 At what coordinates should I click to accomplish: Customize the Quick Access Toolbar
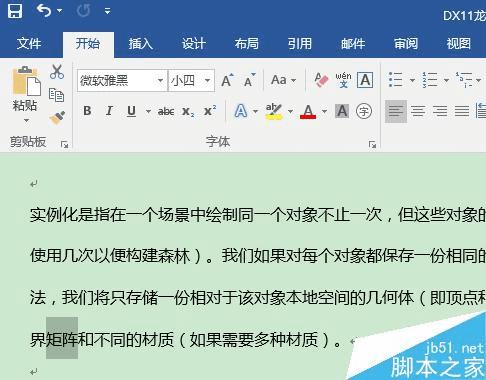[107, 11]
